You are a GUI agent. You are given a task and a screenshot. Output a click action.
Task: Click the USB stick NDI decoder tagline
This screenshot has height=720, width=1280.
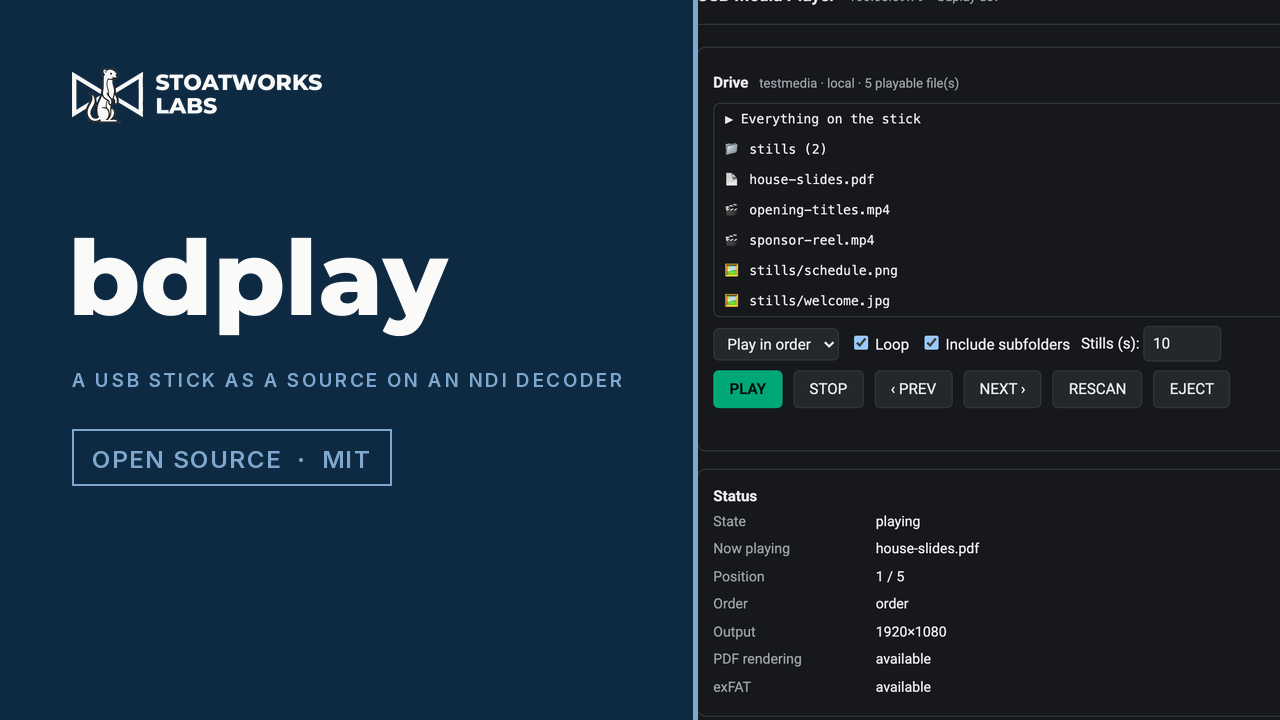[348, 380]
